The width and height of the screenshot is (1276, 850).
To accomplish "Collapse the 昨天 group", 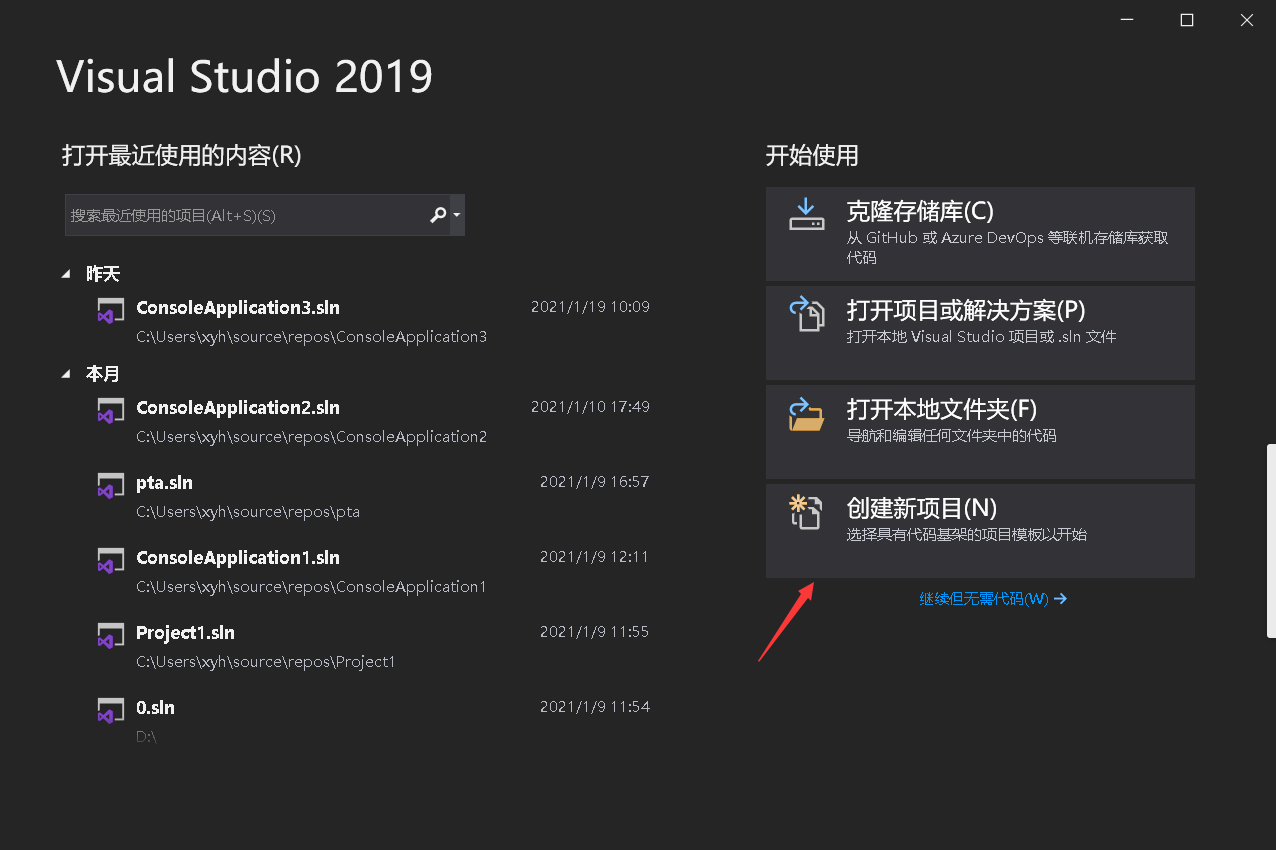I will [66, 274].
